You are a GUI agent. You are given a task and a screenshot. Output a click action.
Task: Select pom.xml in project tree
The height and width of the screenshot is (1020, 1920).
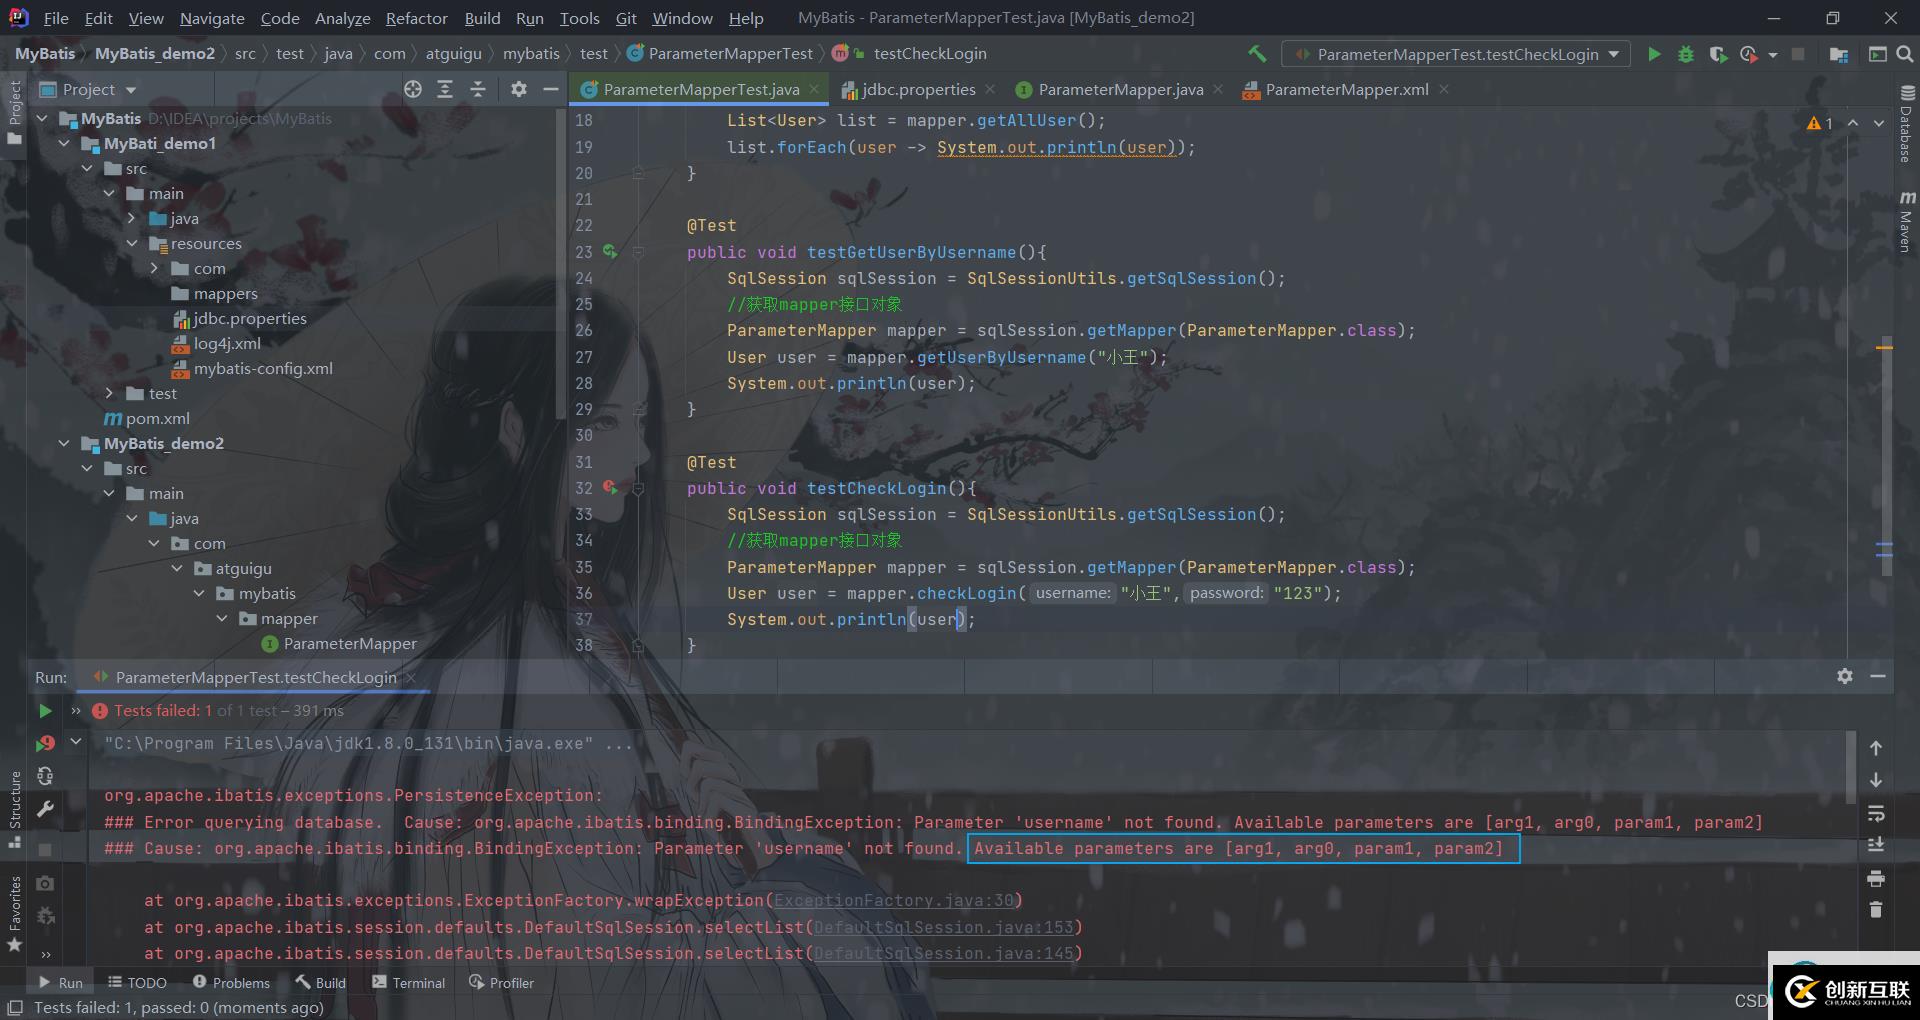(147, 418)
